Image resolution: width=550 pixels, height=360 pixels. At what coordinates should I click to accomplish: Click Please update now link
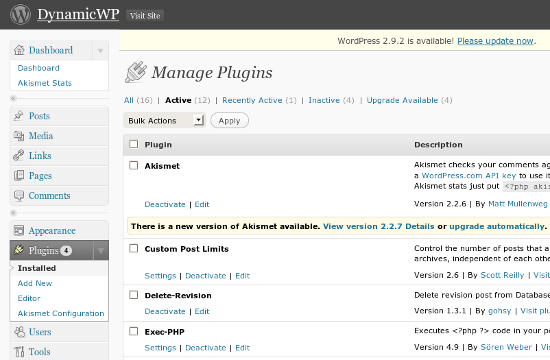coord(495,41)
